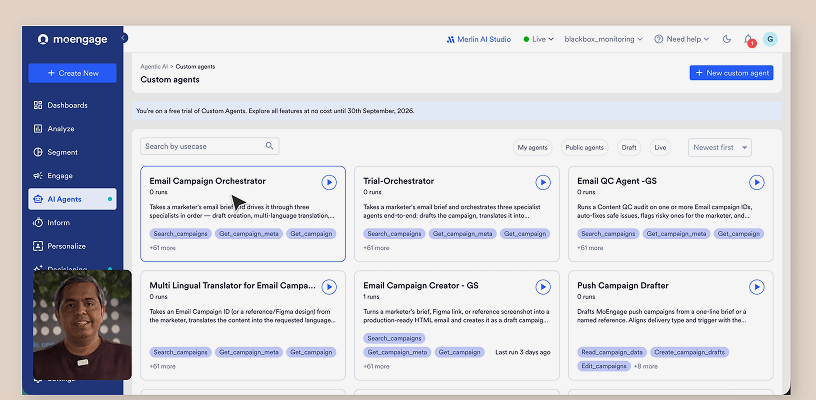Image resolution: width=816 pixels, height=400 pixels.
Task: Go to Segment in sidebar
Action: point(72,152)
